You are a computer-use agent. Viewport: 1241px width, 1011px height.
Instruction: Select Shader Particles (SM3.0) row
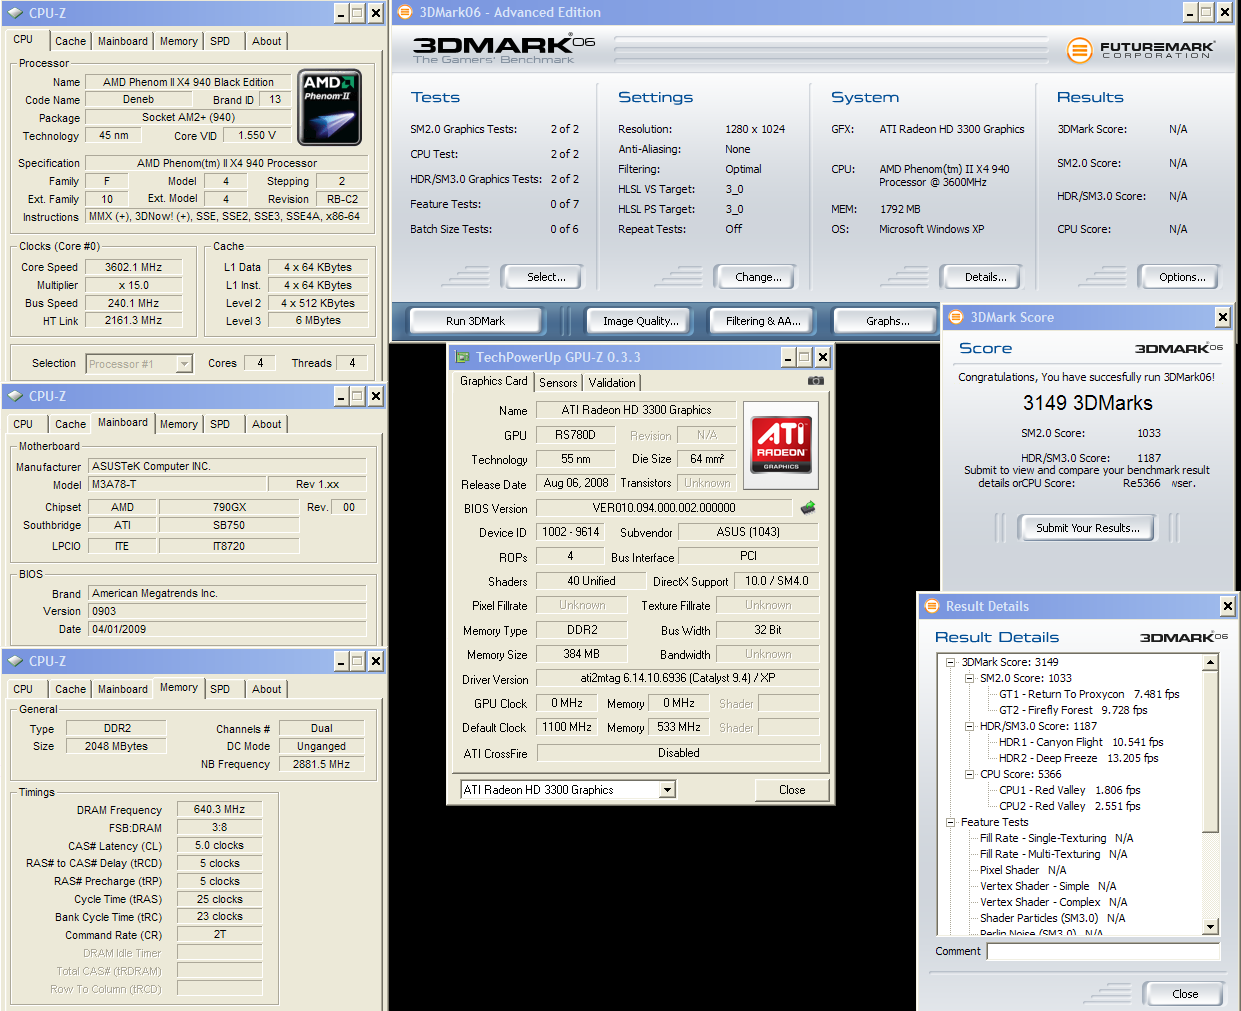pos(1052,918)
